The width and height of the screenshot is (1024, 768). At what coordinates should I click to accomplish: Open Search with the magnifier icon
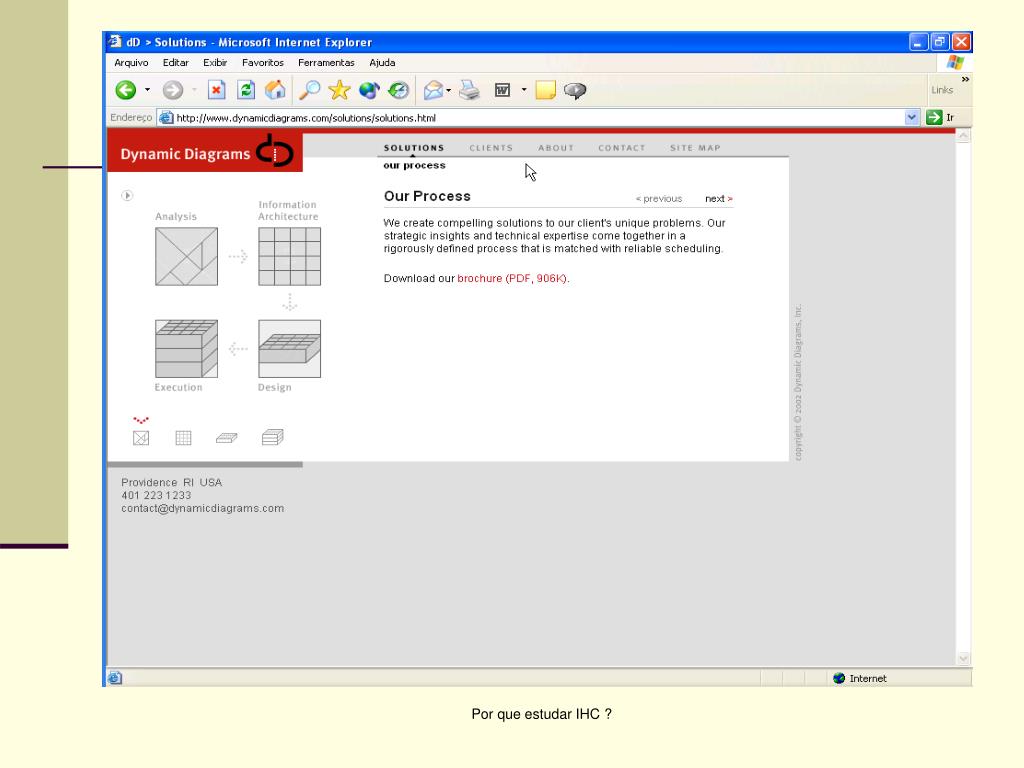[310, 90]
